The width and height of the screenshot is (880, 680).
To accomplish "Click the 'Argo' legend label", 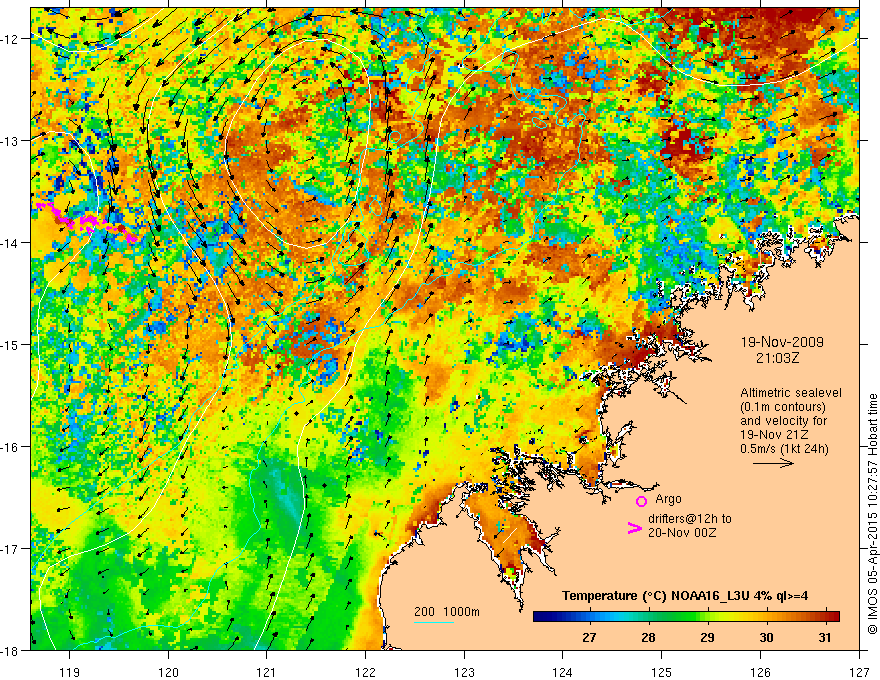I will click(668, 499).
